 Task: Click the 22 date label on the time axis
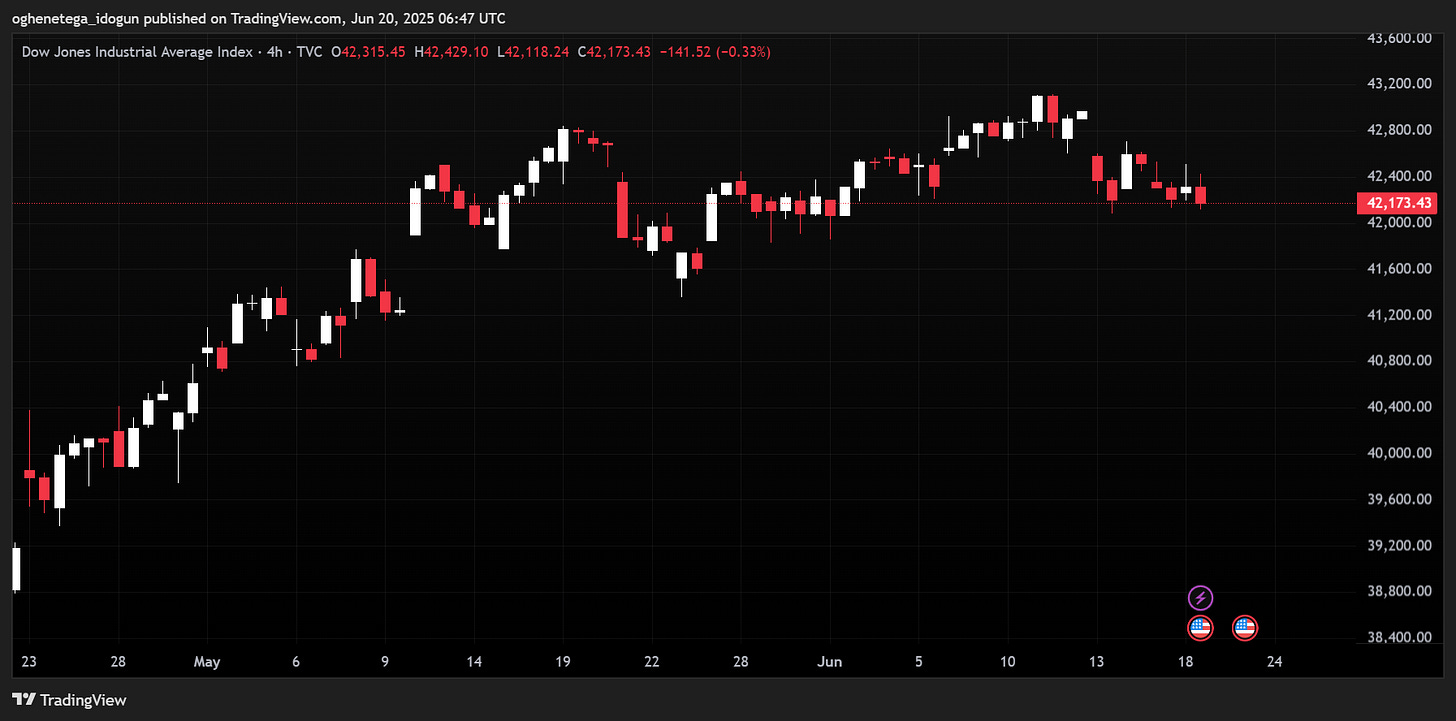651,662
